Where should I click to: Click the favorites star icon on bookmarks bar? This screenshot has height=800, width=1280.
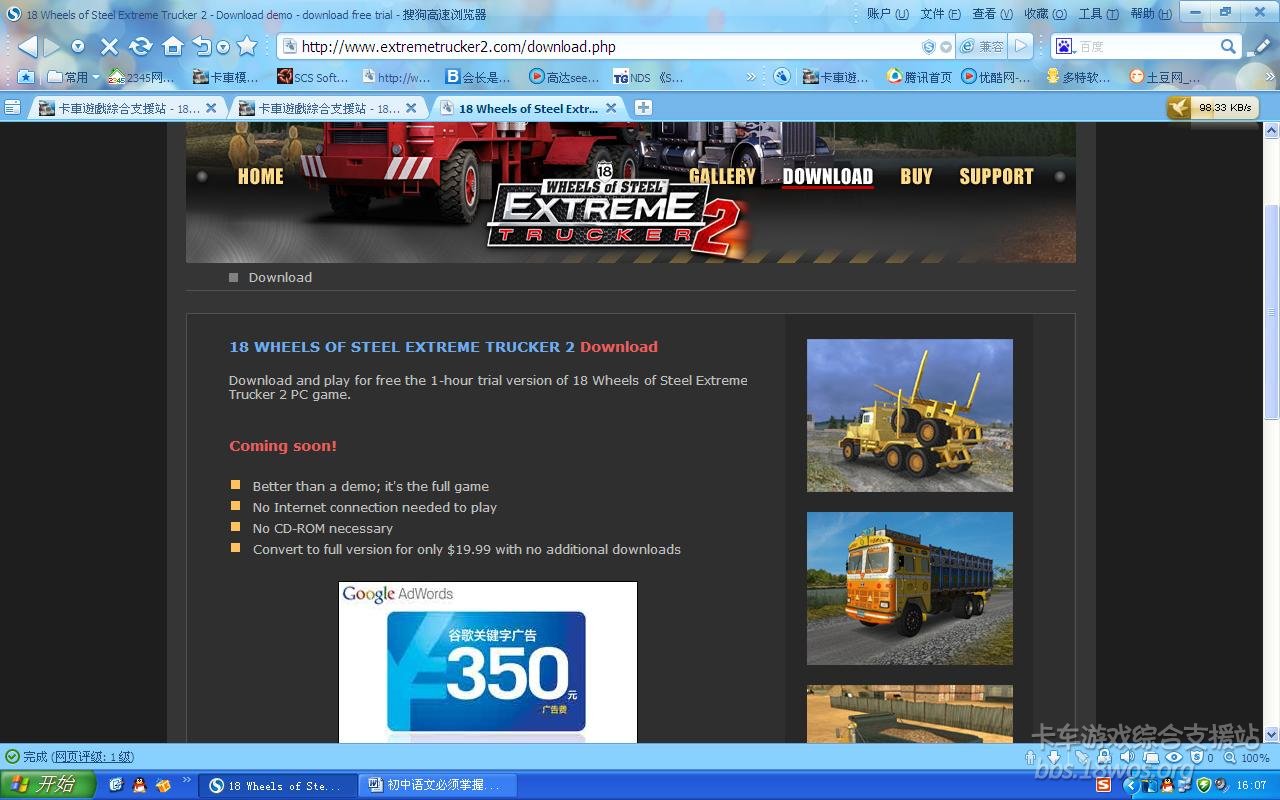(26, 77)
